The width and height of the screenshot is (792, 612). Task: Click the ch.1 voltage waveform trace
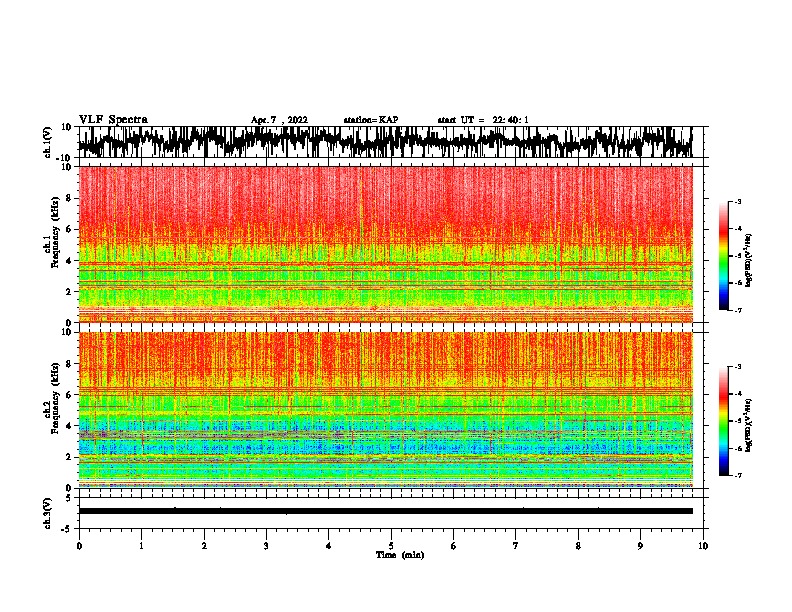click(385, 142)
